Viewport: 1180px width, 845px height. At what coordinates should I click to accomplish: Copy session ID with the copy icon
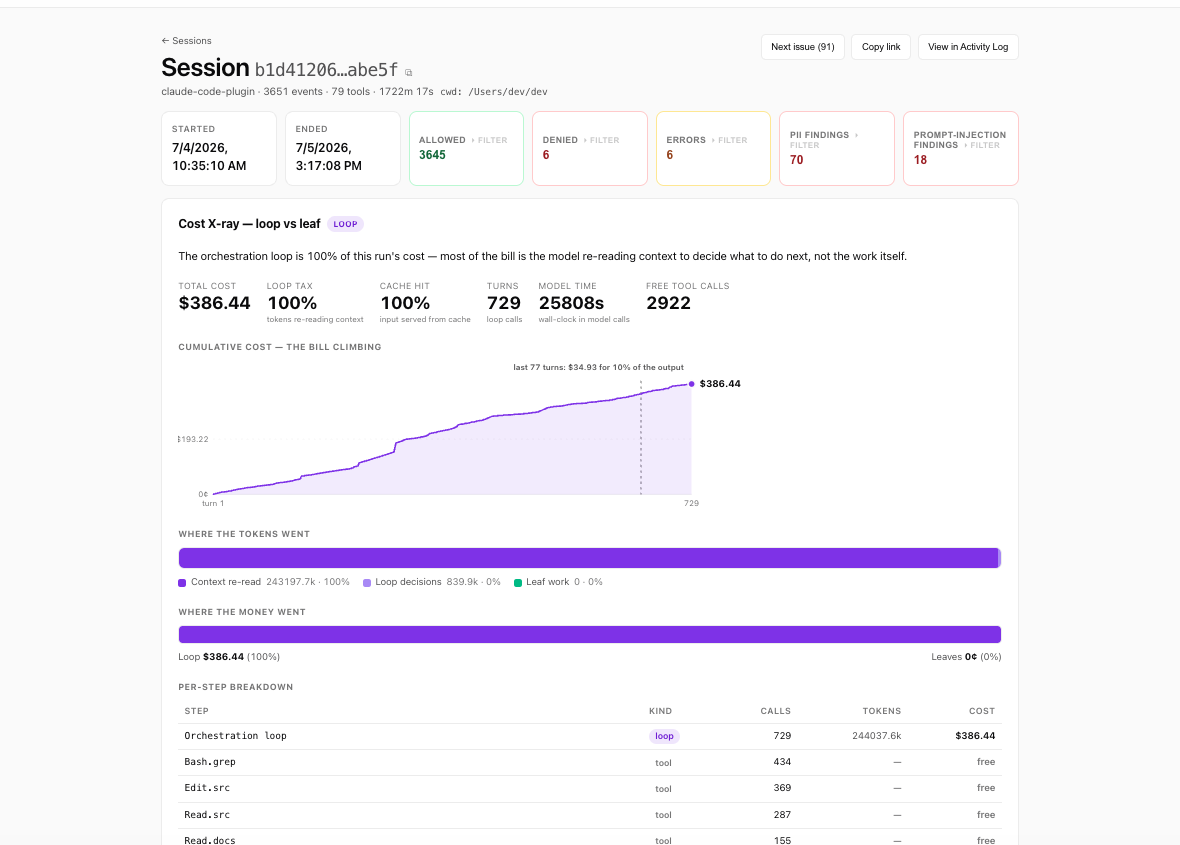coord(409,72)
